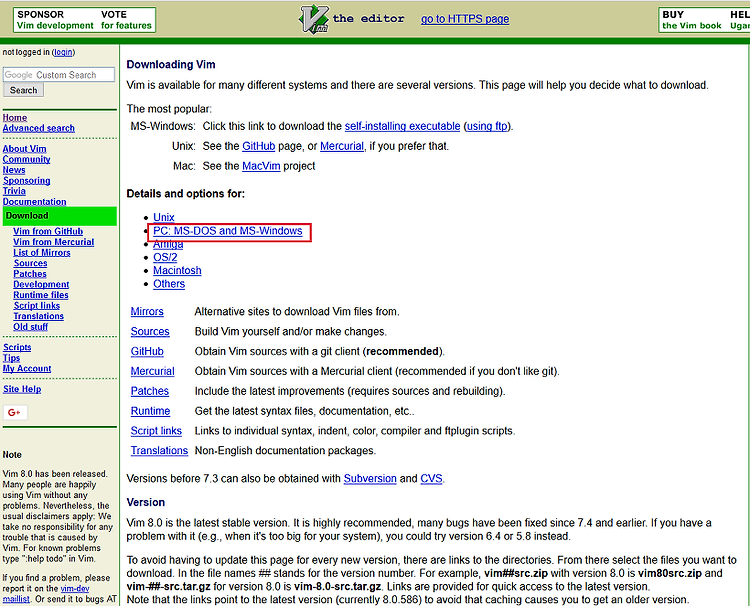This screenshot has height=606, width=750.
Task: Open Translations sidebar sublink
Action: click(x=38, y=316)
